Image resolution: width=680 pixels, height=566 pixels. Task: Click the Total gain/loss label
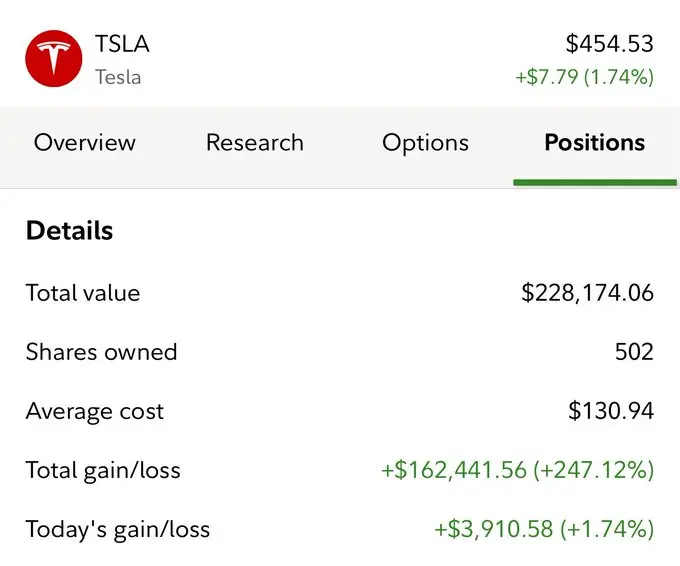(x=103, y=470)
